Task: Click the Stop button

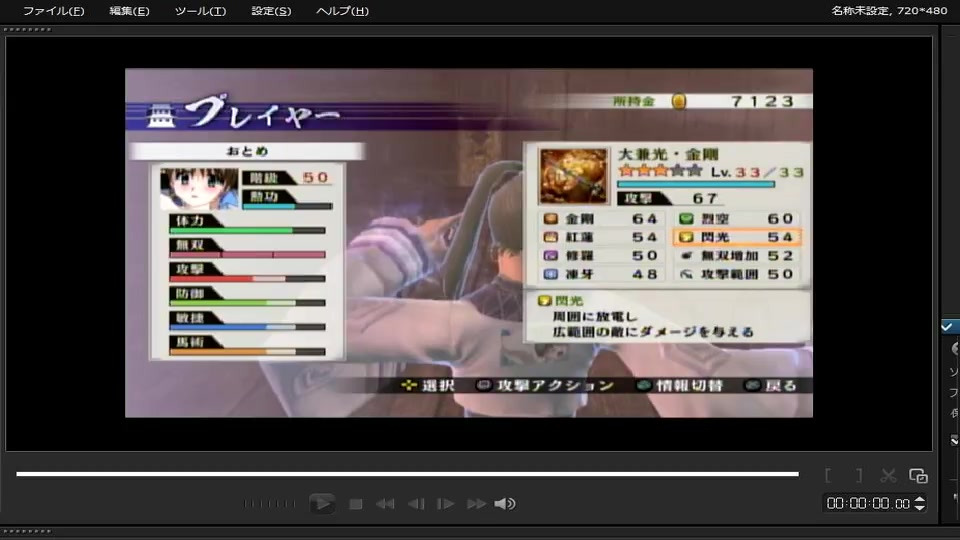Action: click(x=356, y=504)
